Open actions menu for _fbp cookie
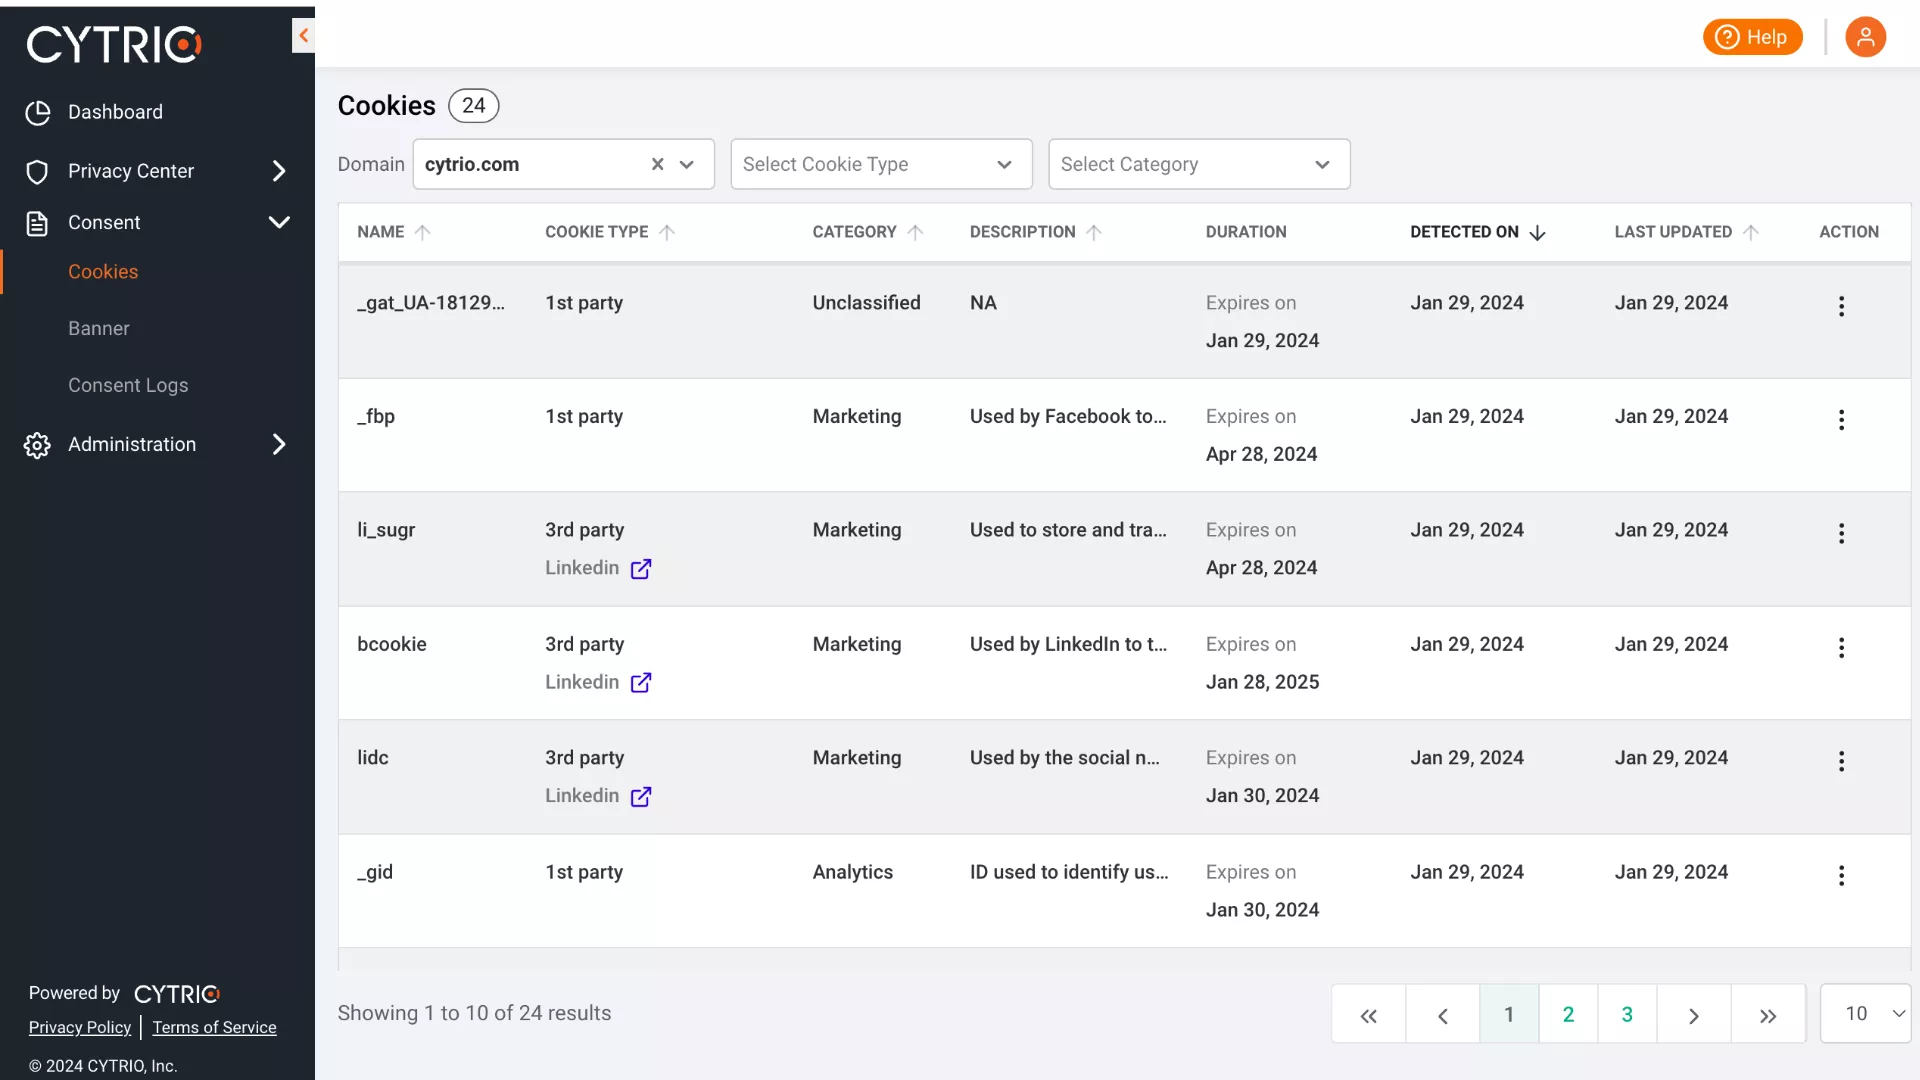Image resolution: width=1920 pixels, height=1080 pixels. coord(1841,420)
